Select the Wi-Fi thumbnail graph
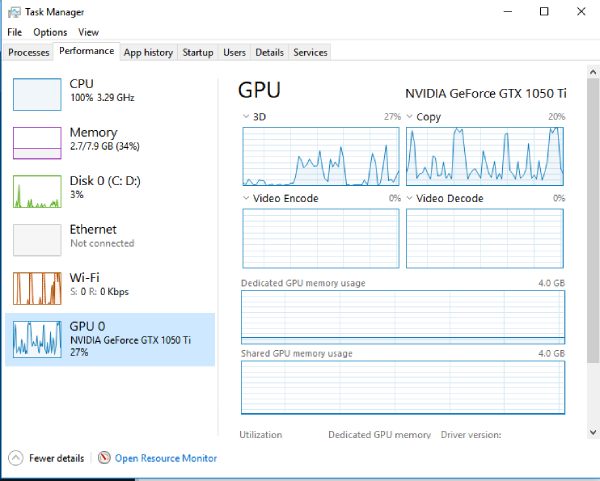This screenshot has width=600, height=481. click(x=37, y=288)
